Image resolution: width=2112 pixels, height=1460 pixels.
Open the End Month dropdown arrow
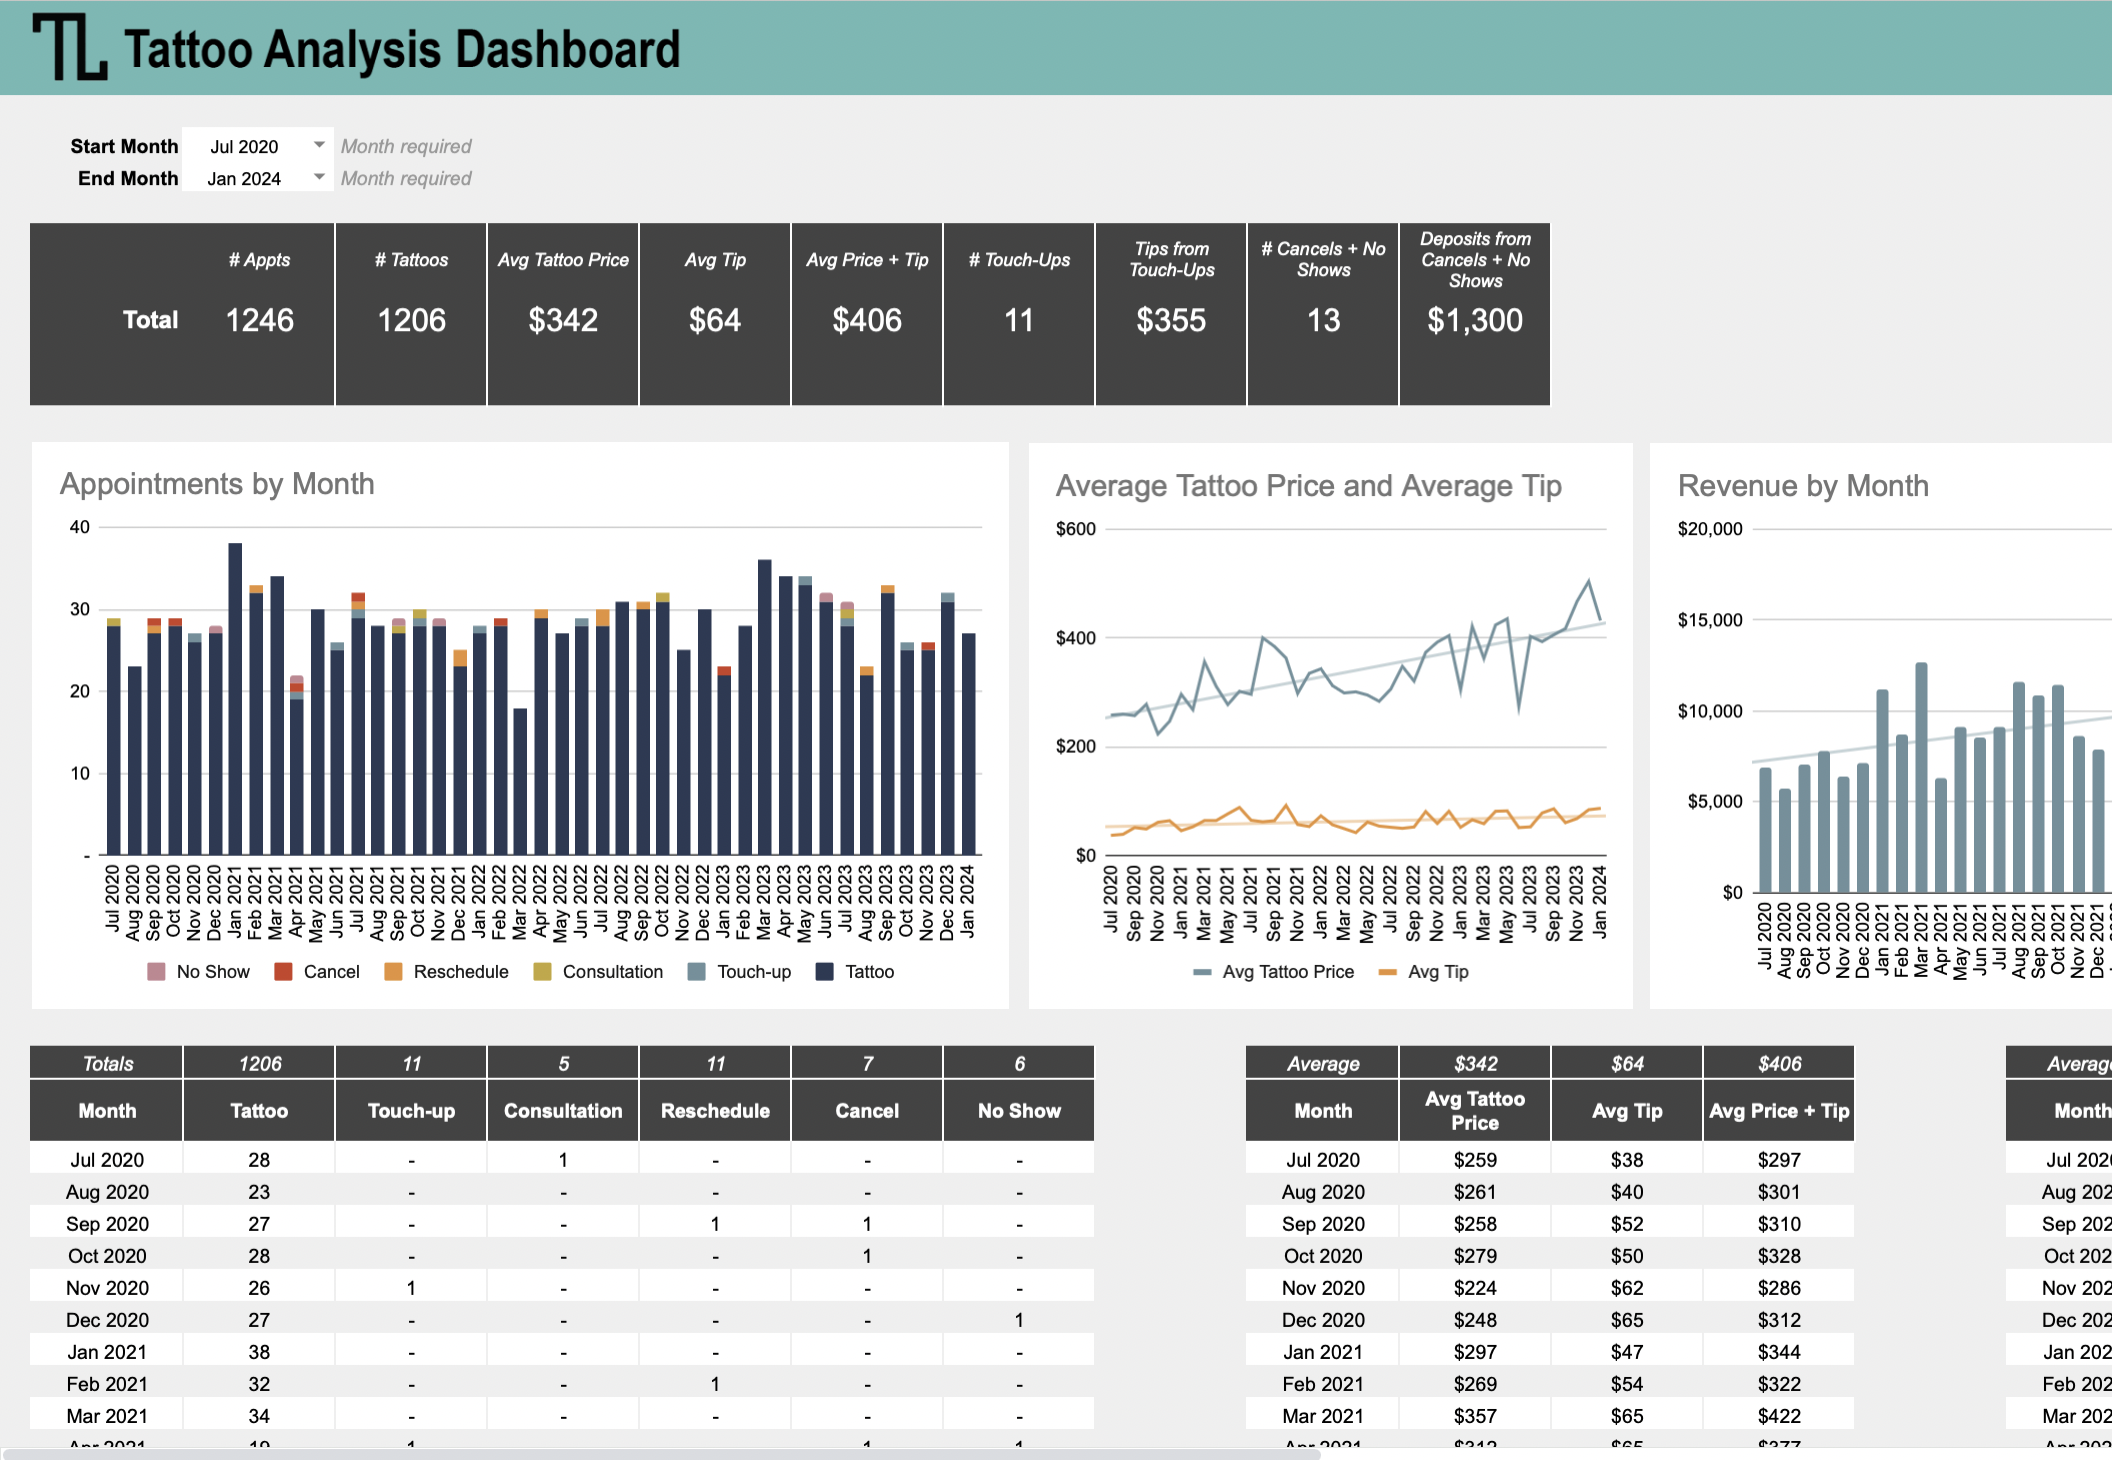319,177
